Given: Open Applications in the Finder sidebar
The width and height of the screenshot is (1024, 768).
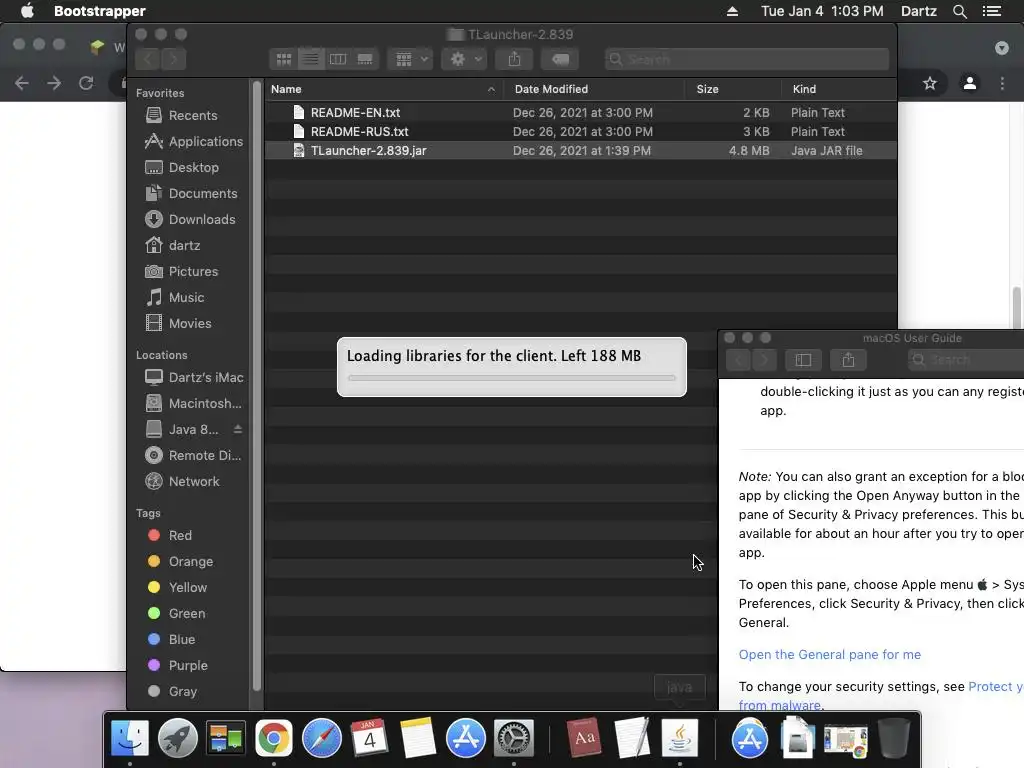Looking at the screenshot, I should point(193,141).
